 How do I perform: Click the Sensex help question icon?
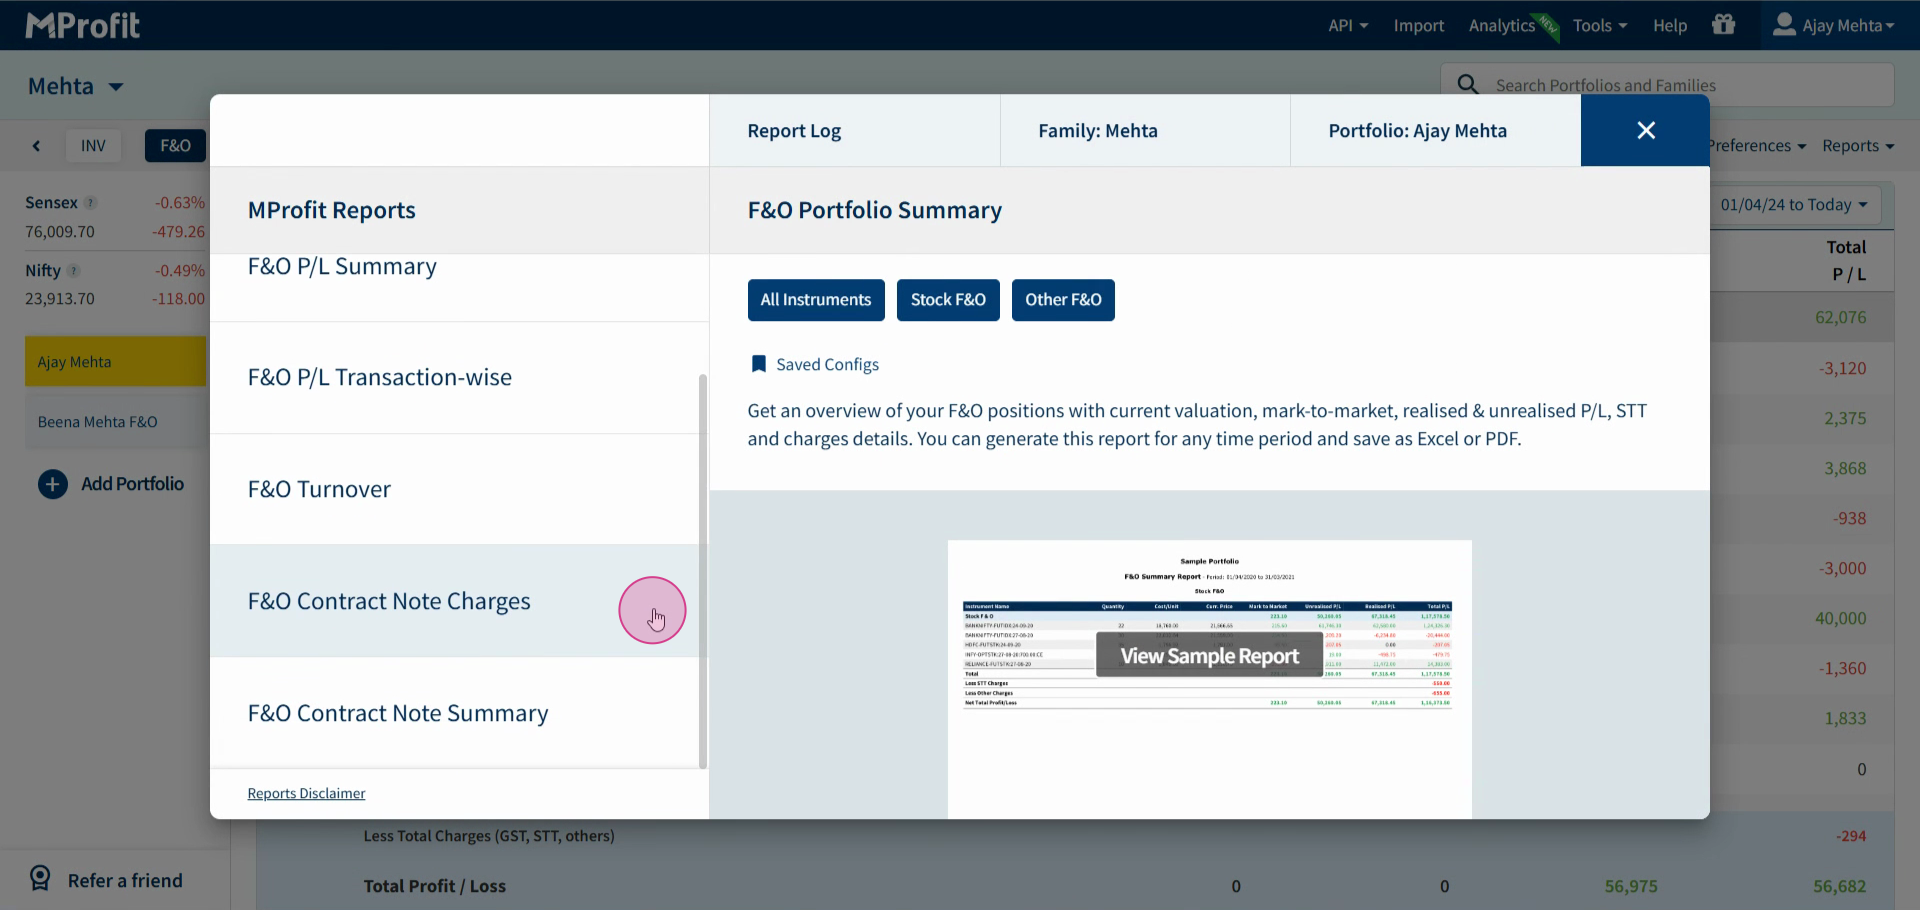point(90,203)
